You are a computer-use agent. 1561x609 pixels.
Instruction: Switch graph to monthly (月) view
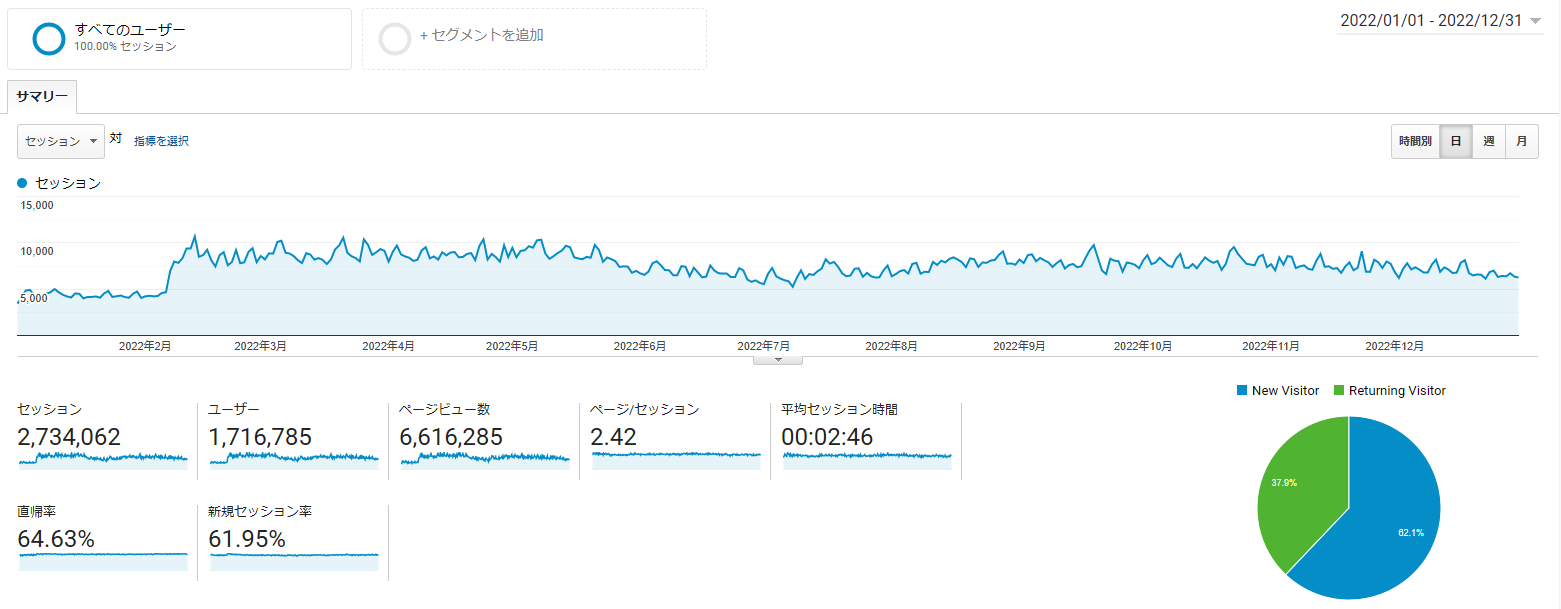point(1521,142)
